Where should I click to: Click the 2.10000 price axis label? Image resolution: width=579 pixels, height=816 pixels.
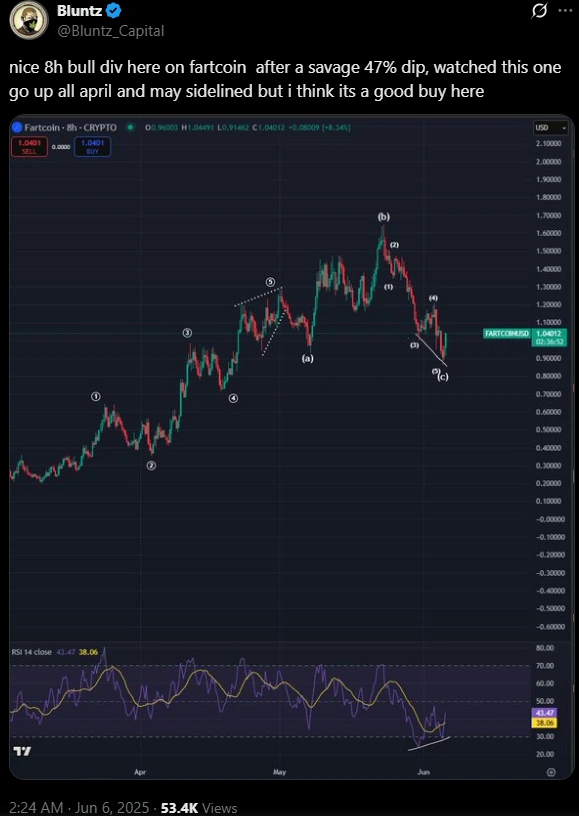pos(549,144)
